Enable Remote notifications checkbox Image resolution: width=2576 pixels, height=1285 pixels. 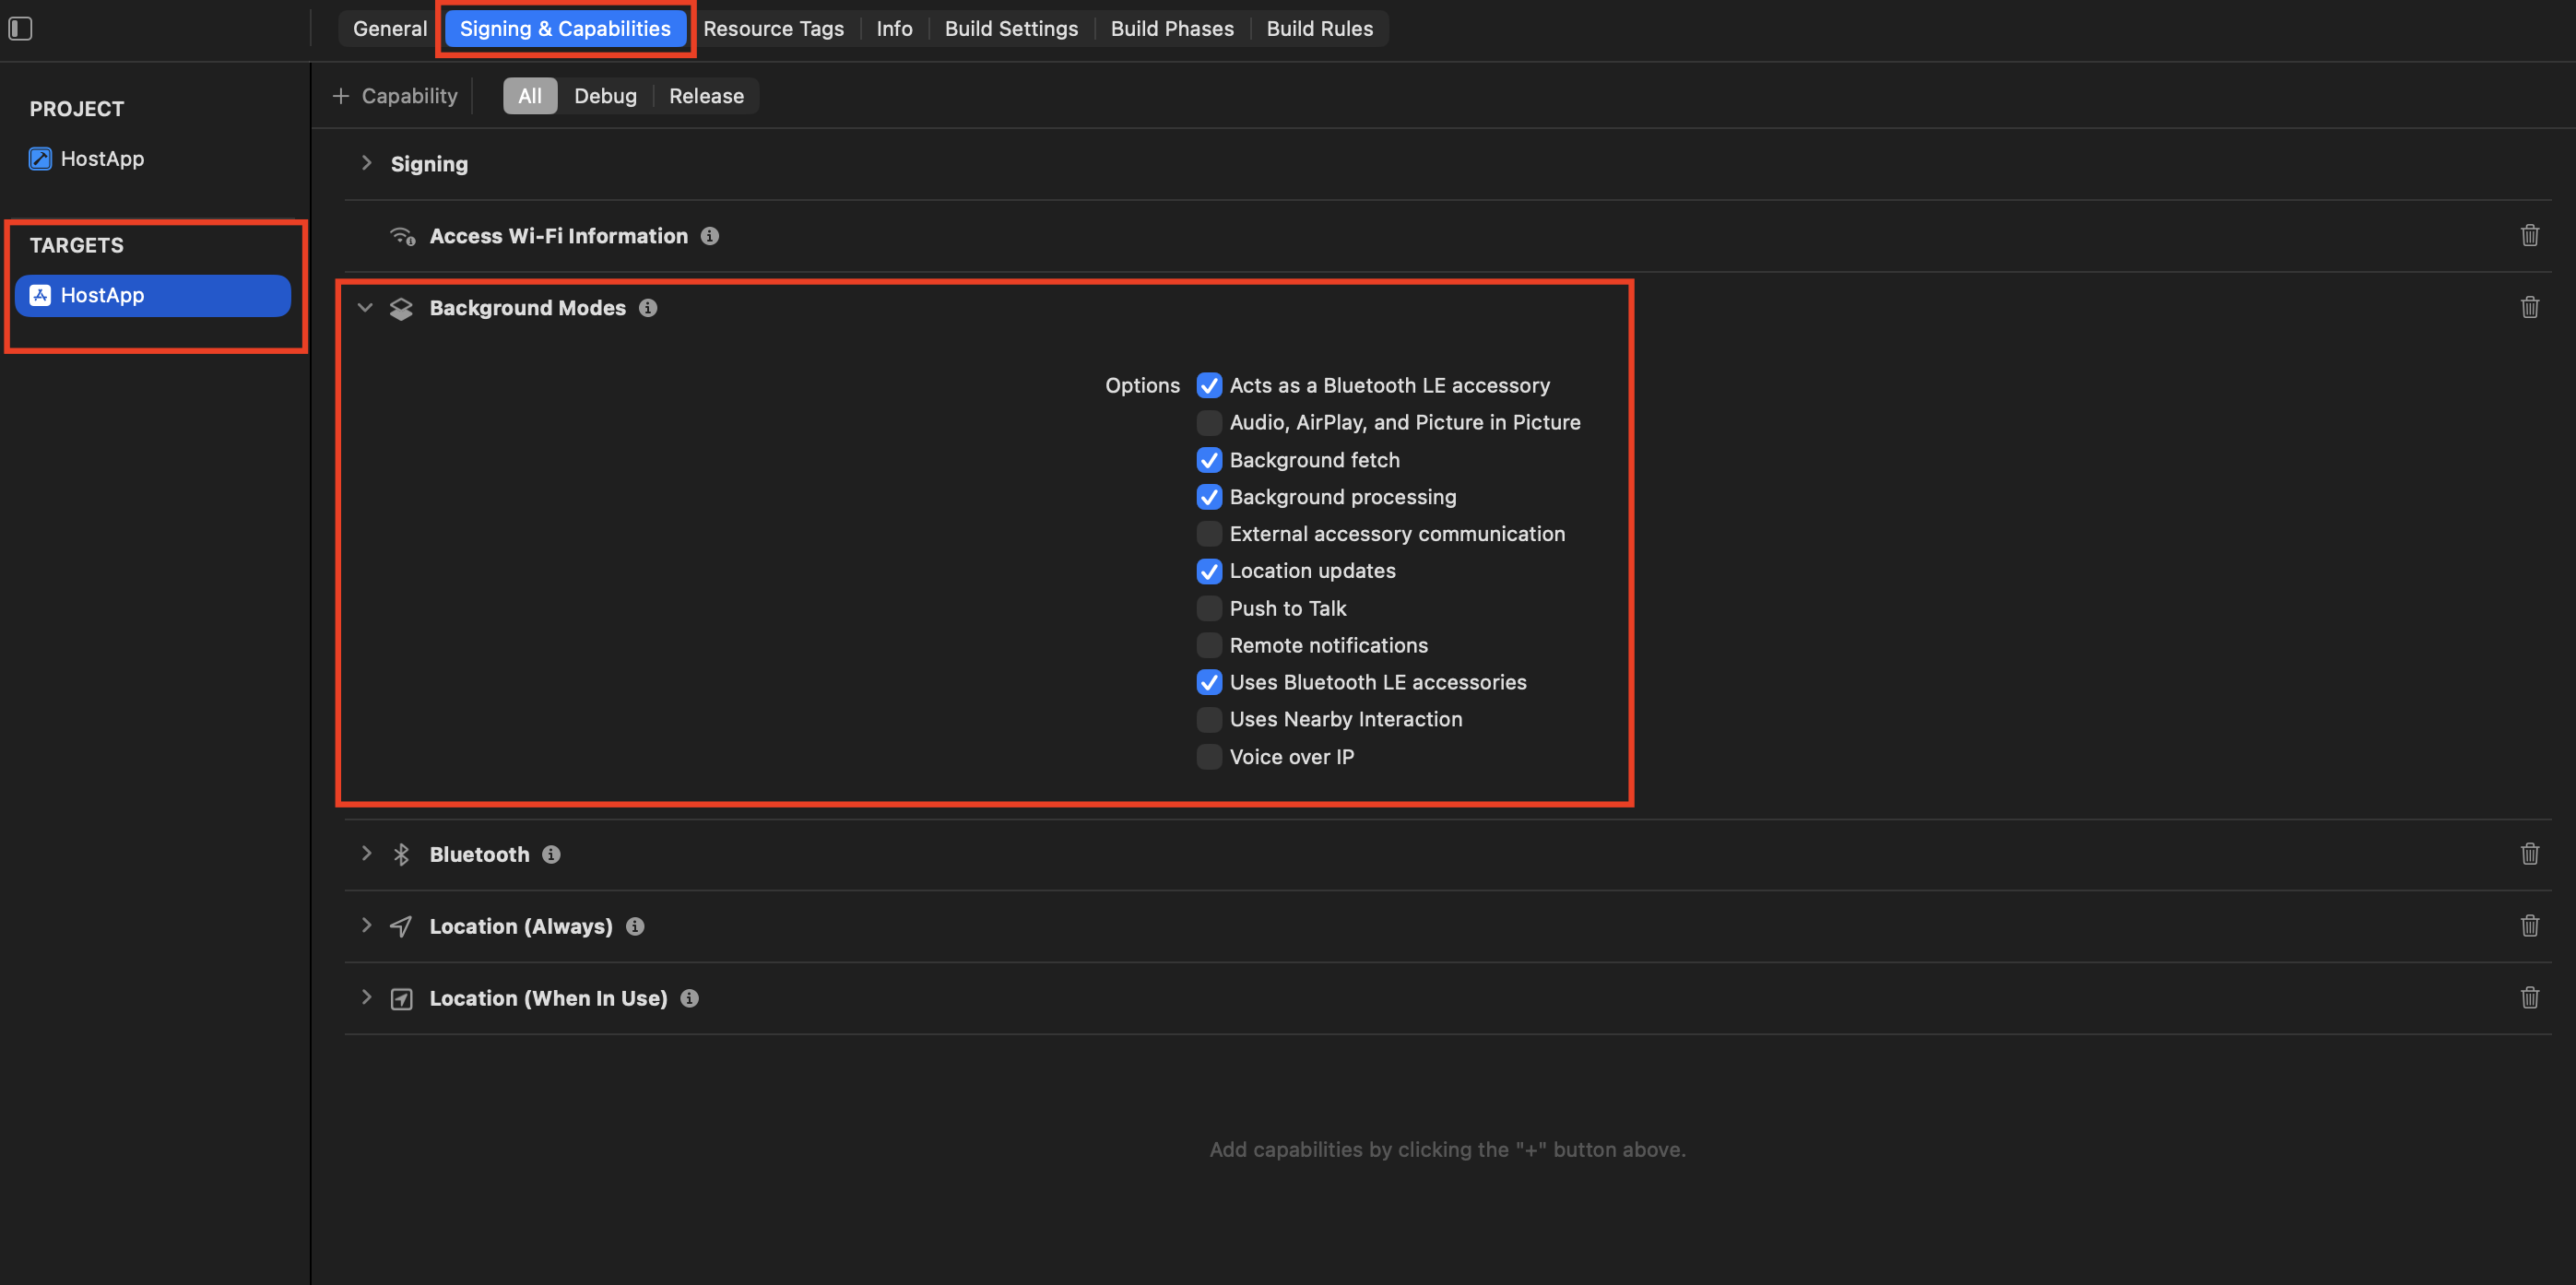pyautogui.click(x=1209, y=645)
